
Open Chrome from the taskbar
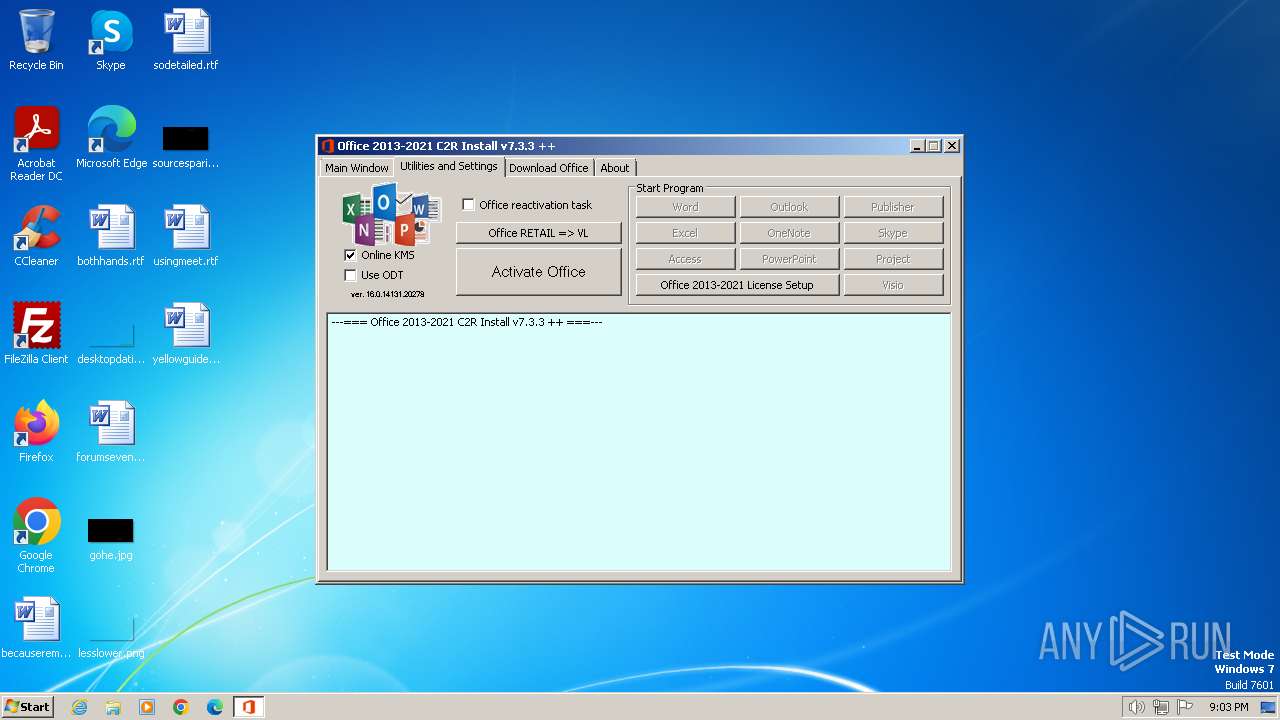(181, 707)
